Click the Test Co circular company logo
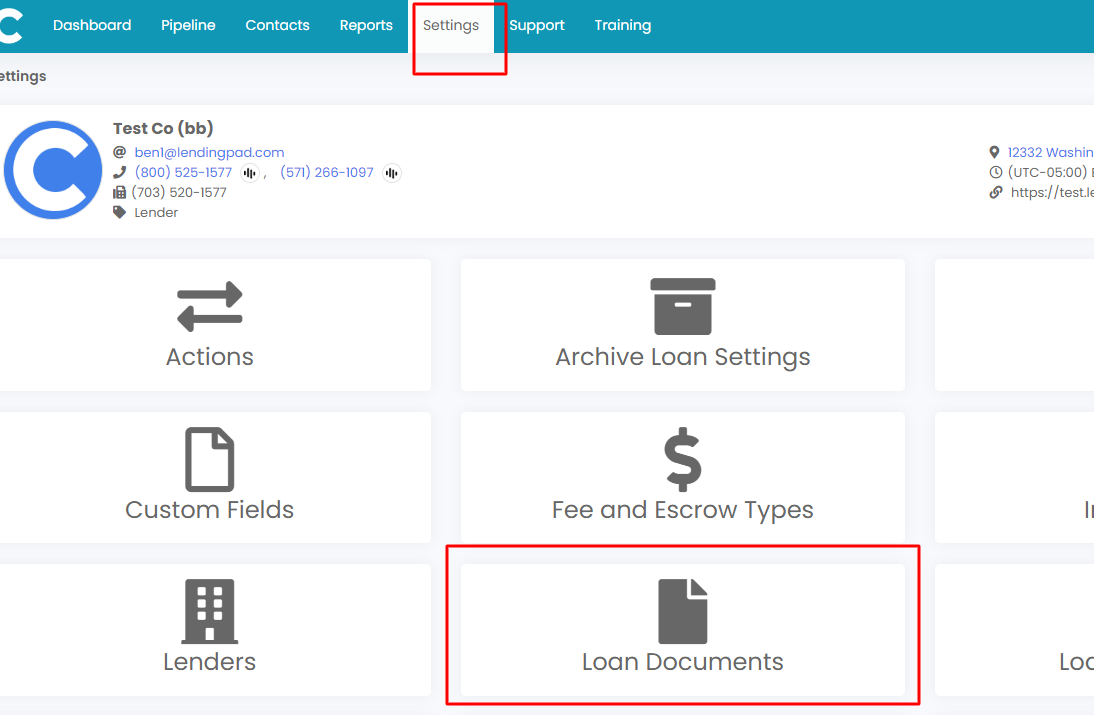Viewport: 1094px width, 715px height. 52,169
